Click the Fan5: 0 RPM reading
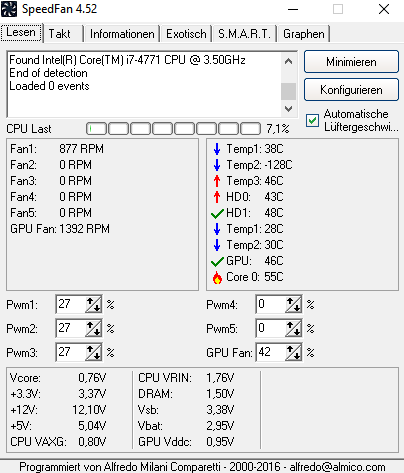 point(51,213)
